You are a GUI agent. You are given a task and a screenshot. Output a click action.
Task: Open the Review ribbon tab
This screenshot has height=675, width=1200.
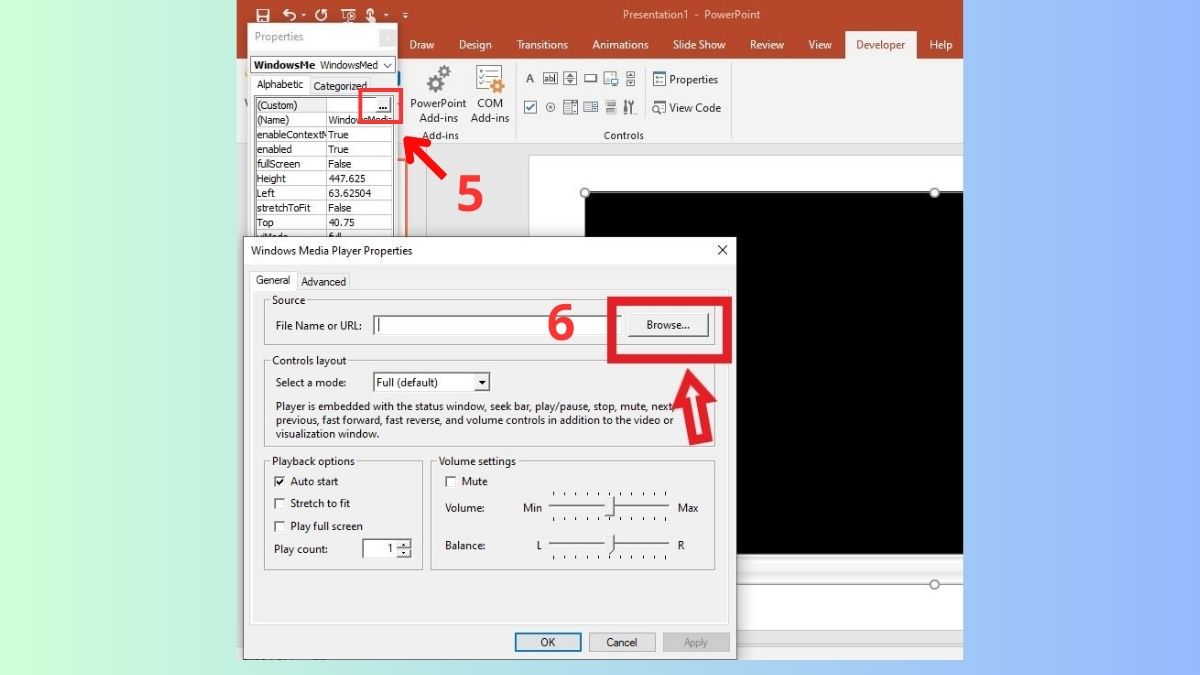767,45
